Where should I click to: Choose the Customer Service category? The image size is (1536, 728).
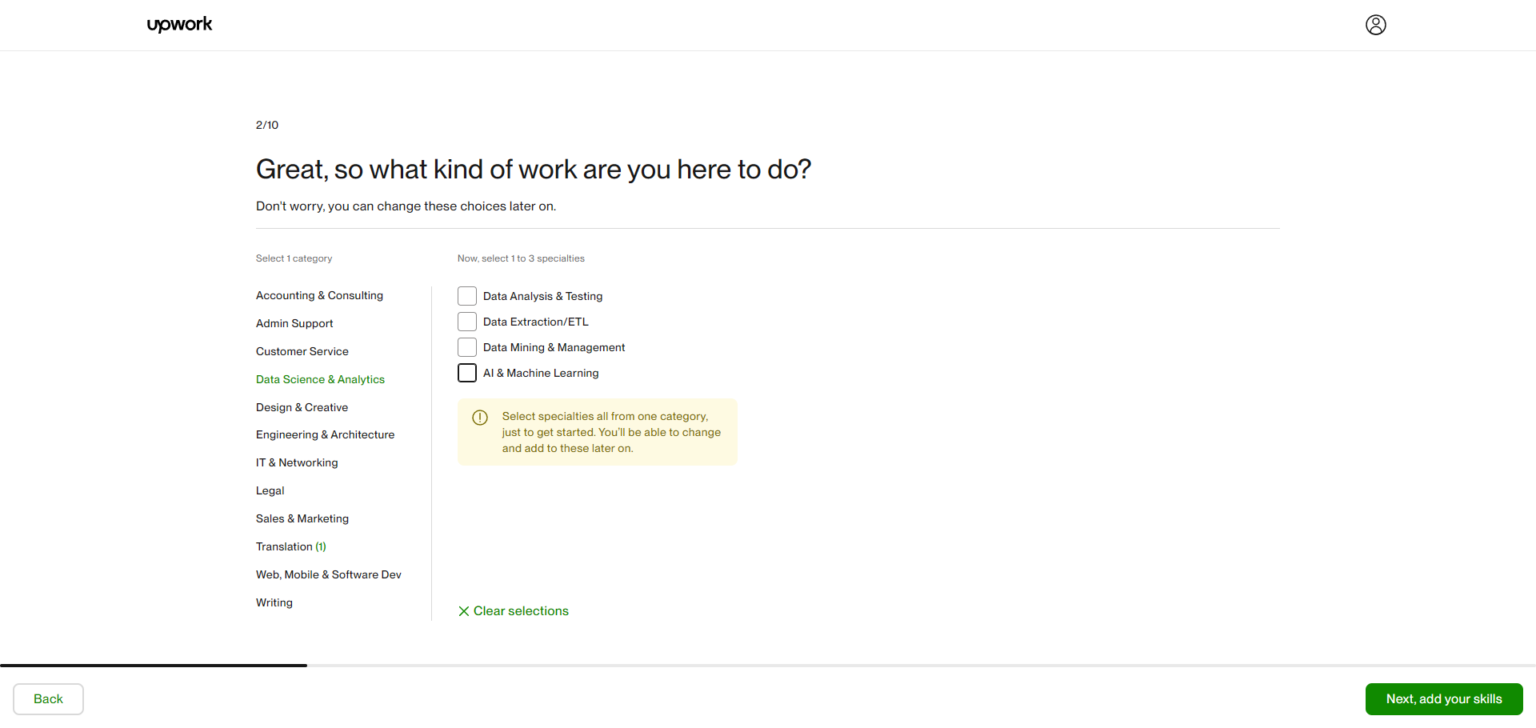(302, 351)
